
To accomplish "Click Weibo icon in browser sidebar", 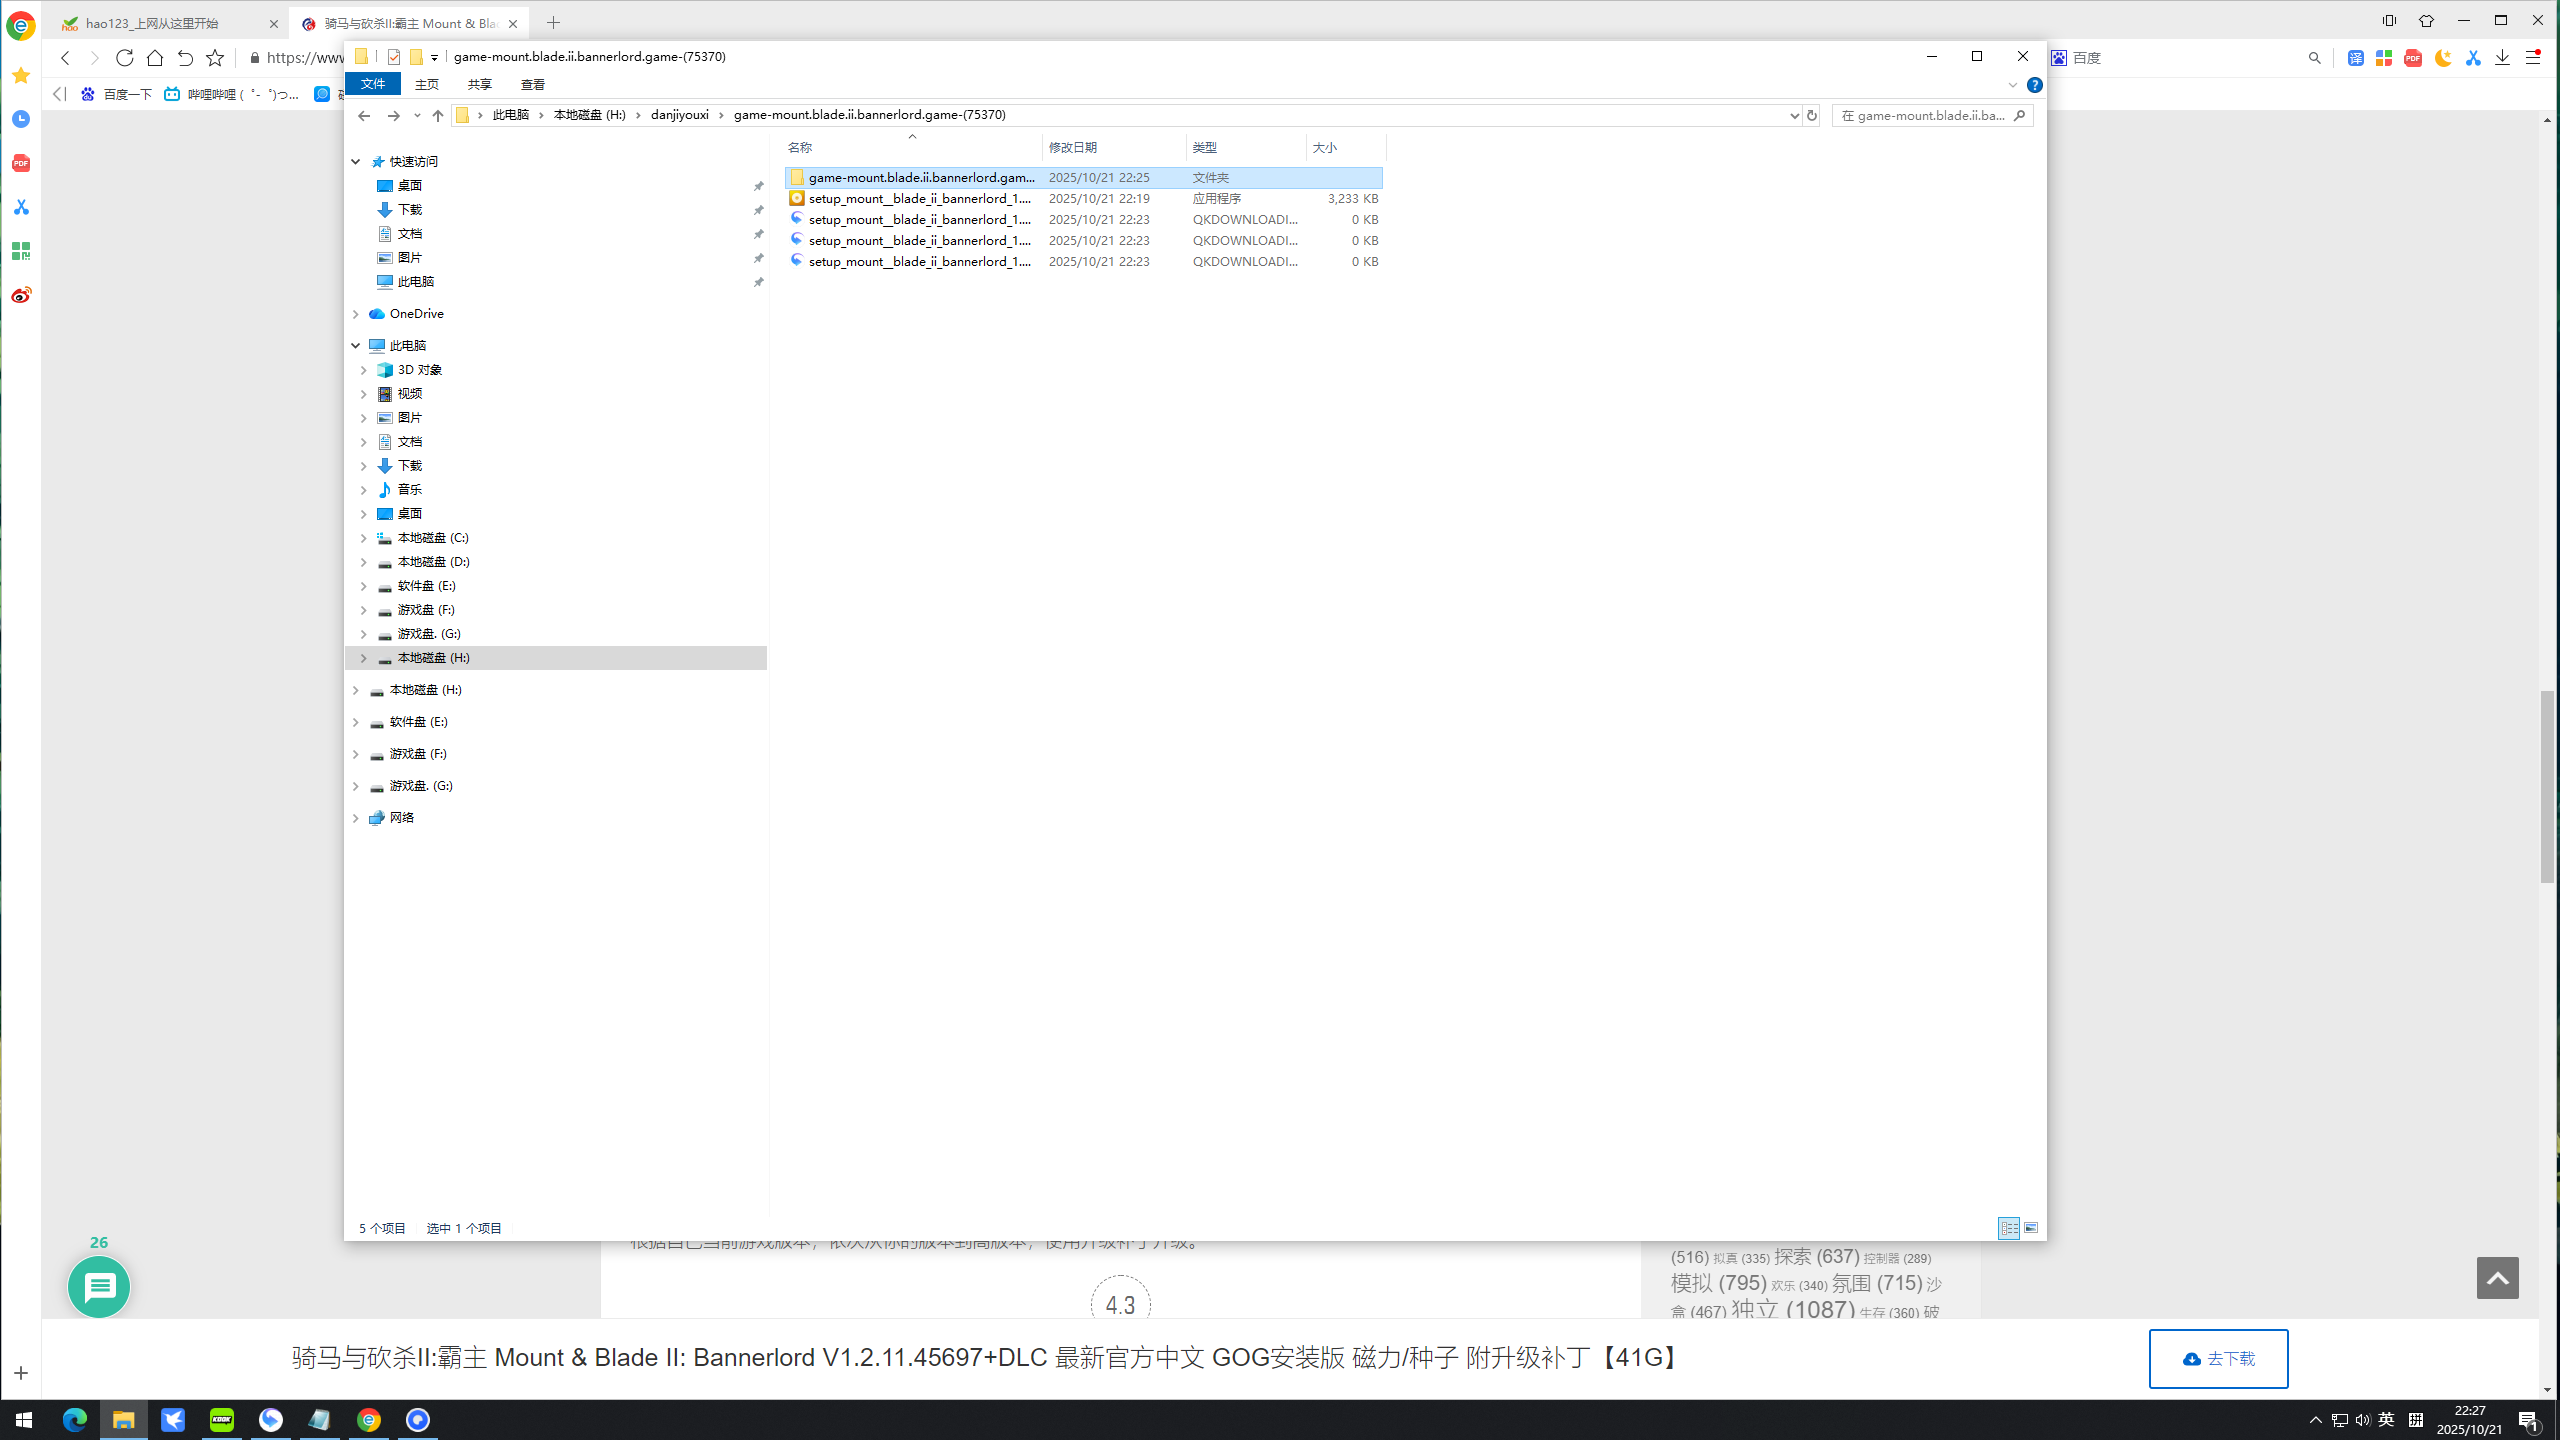I will coord(21,295).
